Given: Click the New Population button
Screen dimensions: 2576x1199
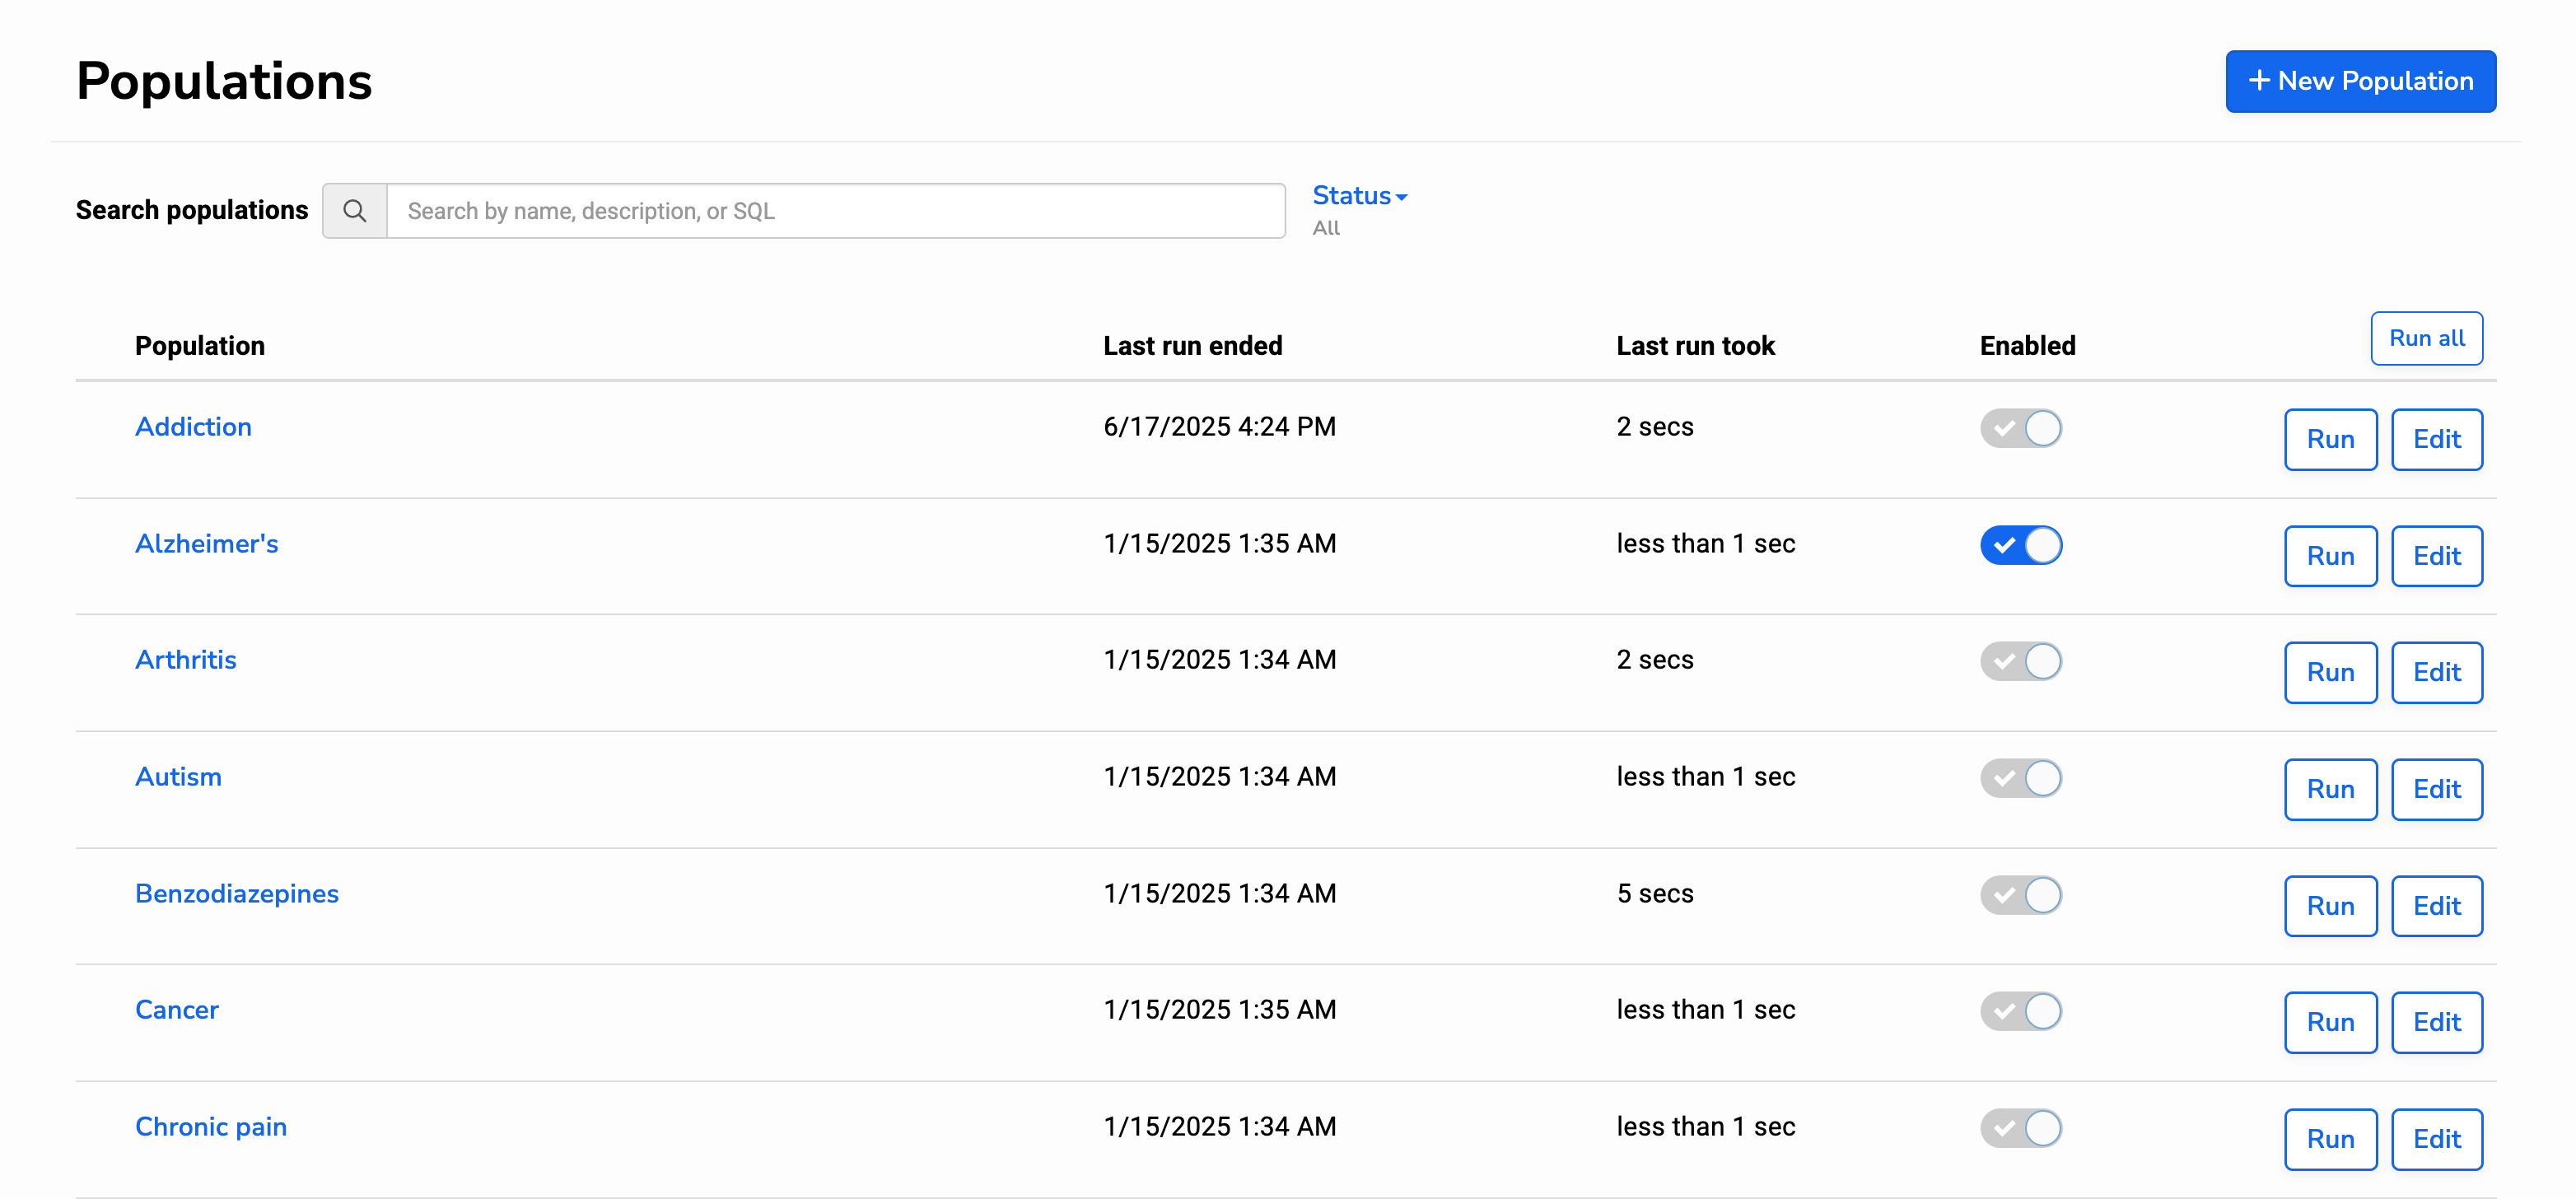Looking at the screenshot, I should coord(2360,81).
